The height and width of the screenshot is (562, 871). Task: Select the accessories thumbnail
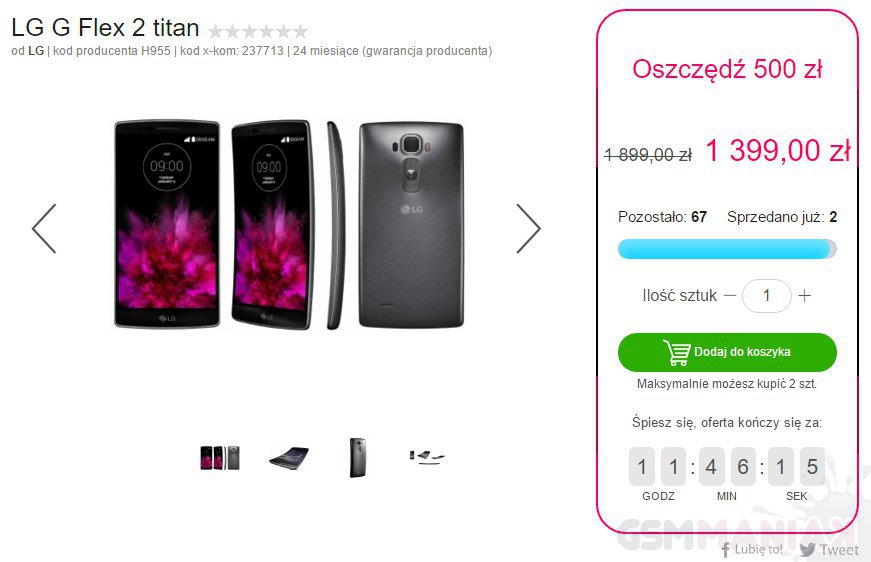tap(427, 456)
